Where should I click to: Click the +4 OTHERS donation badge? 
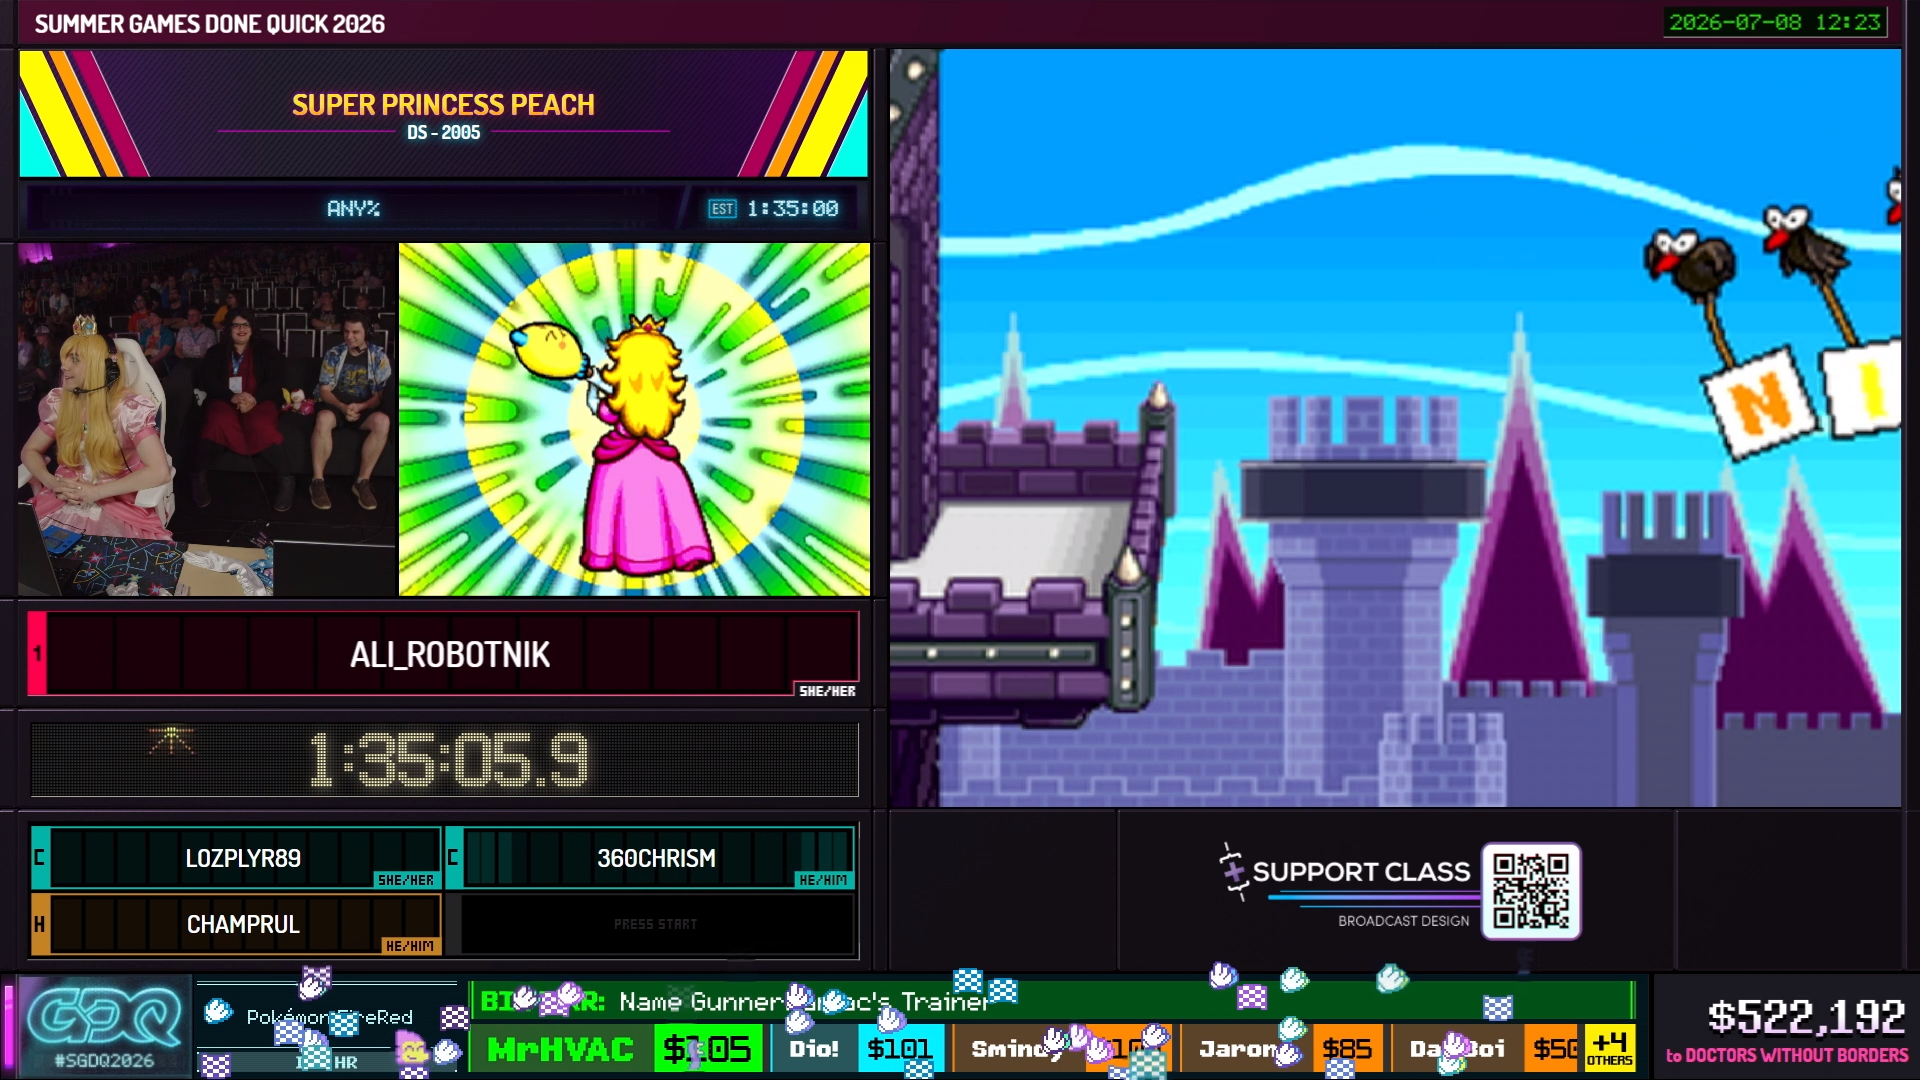coord(1610,1048)
